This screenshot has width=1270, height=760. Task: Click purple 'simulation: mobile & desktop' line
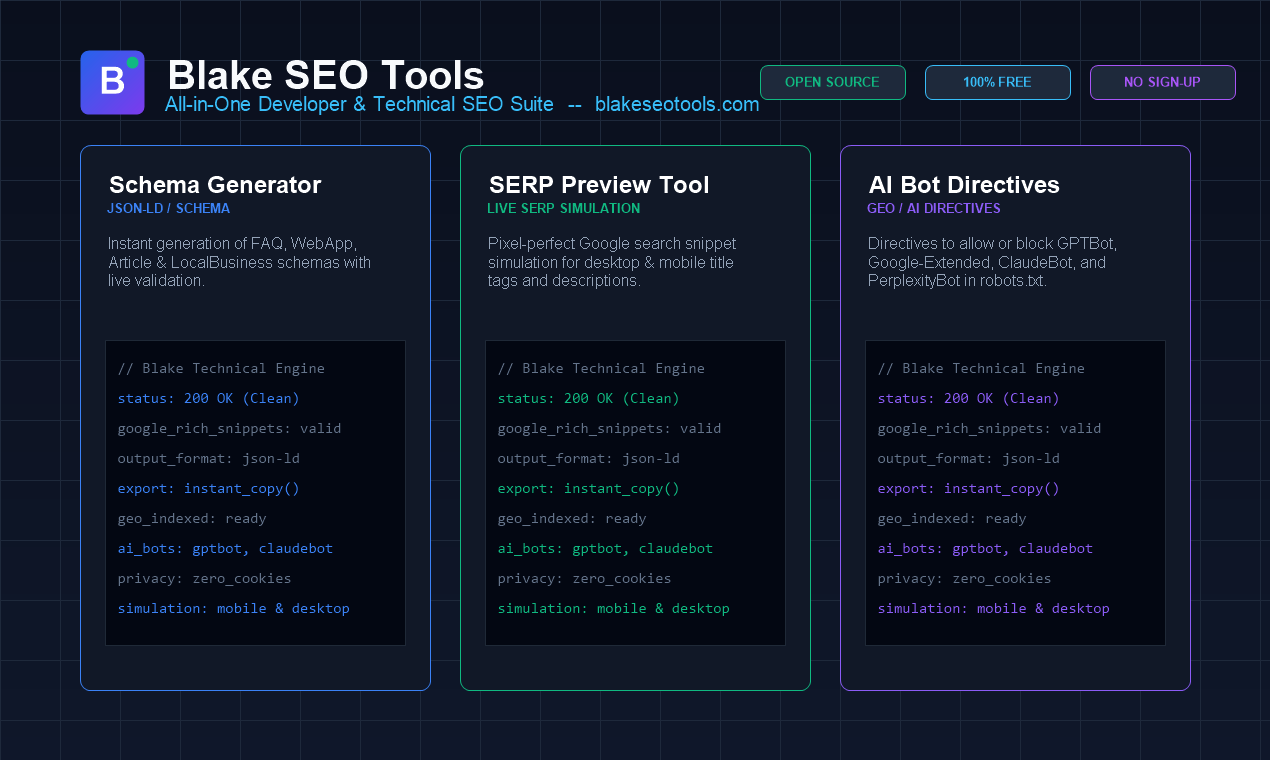click(994, 608)
